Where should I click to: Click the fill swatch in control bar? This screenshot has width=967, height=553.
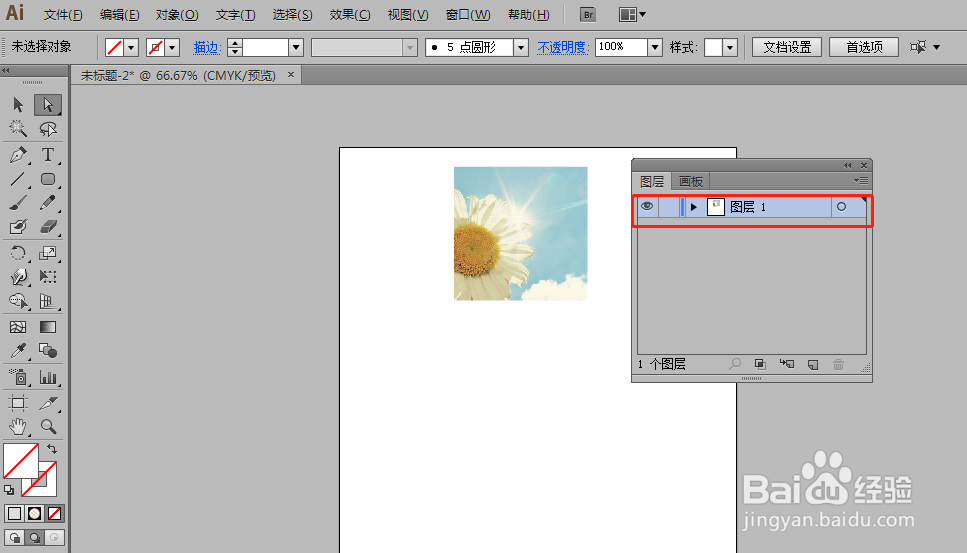(x=114, y=47)
